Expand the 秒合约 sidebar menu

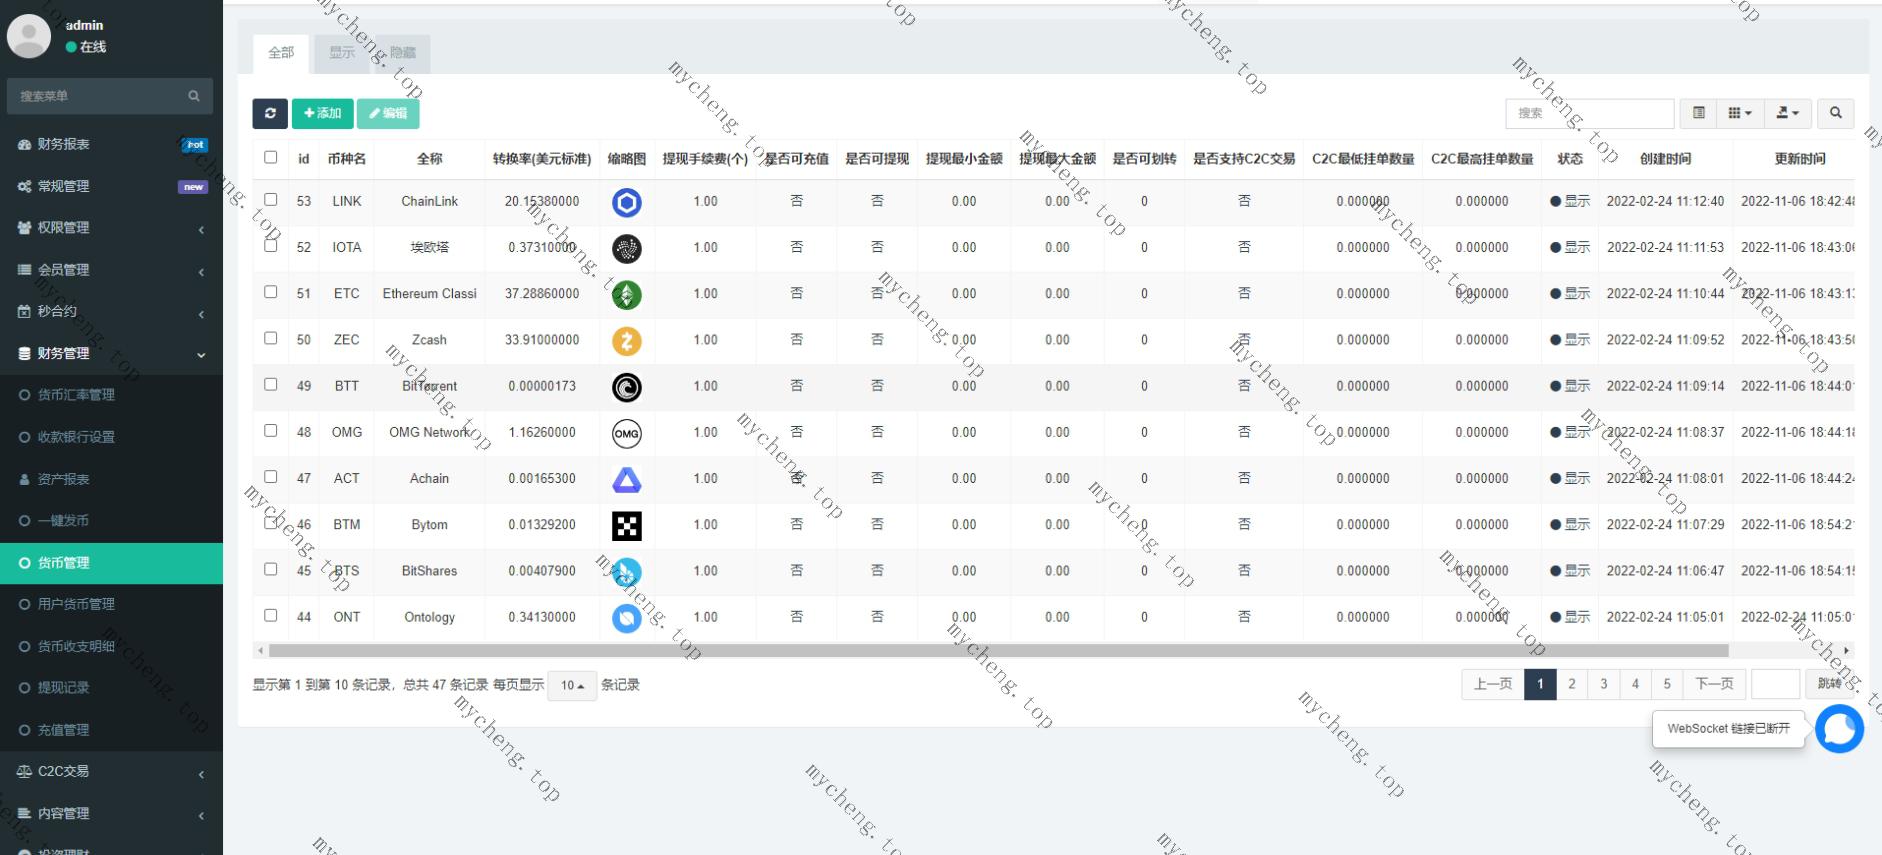point(111,311)
